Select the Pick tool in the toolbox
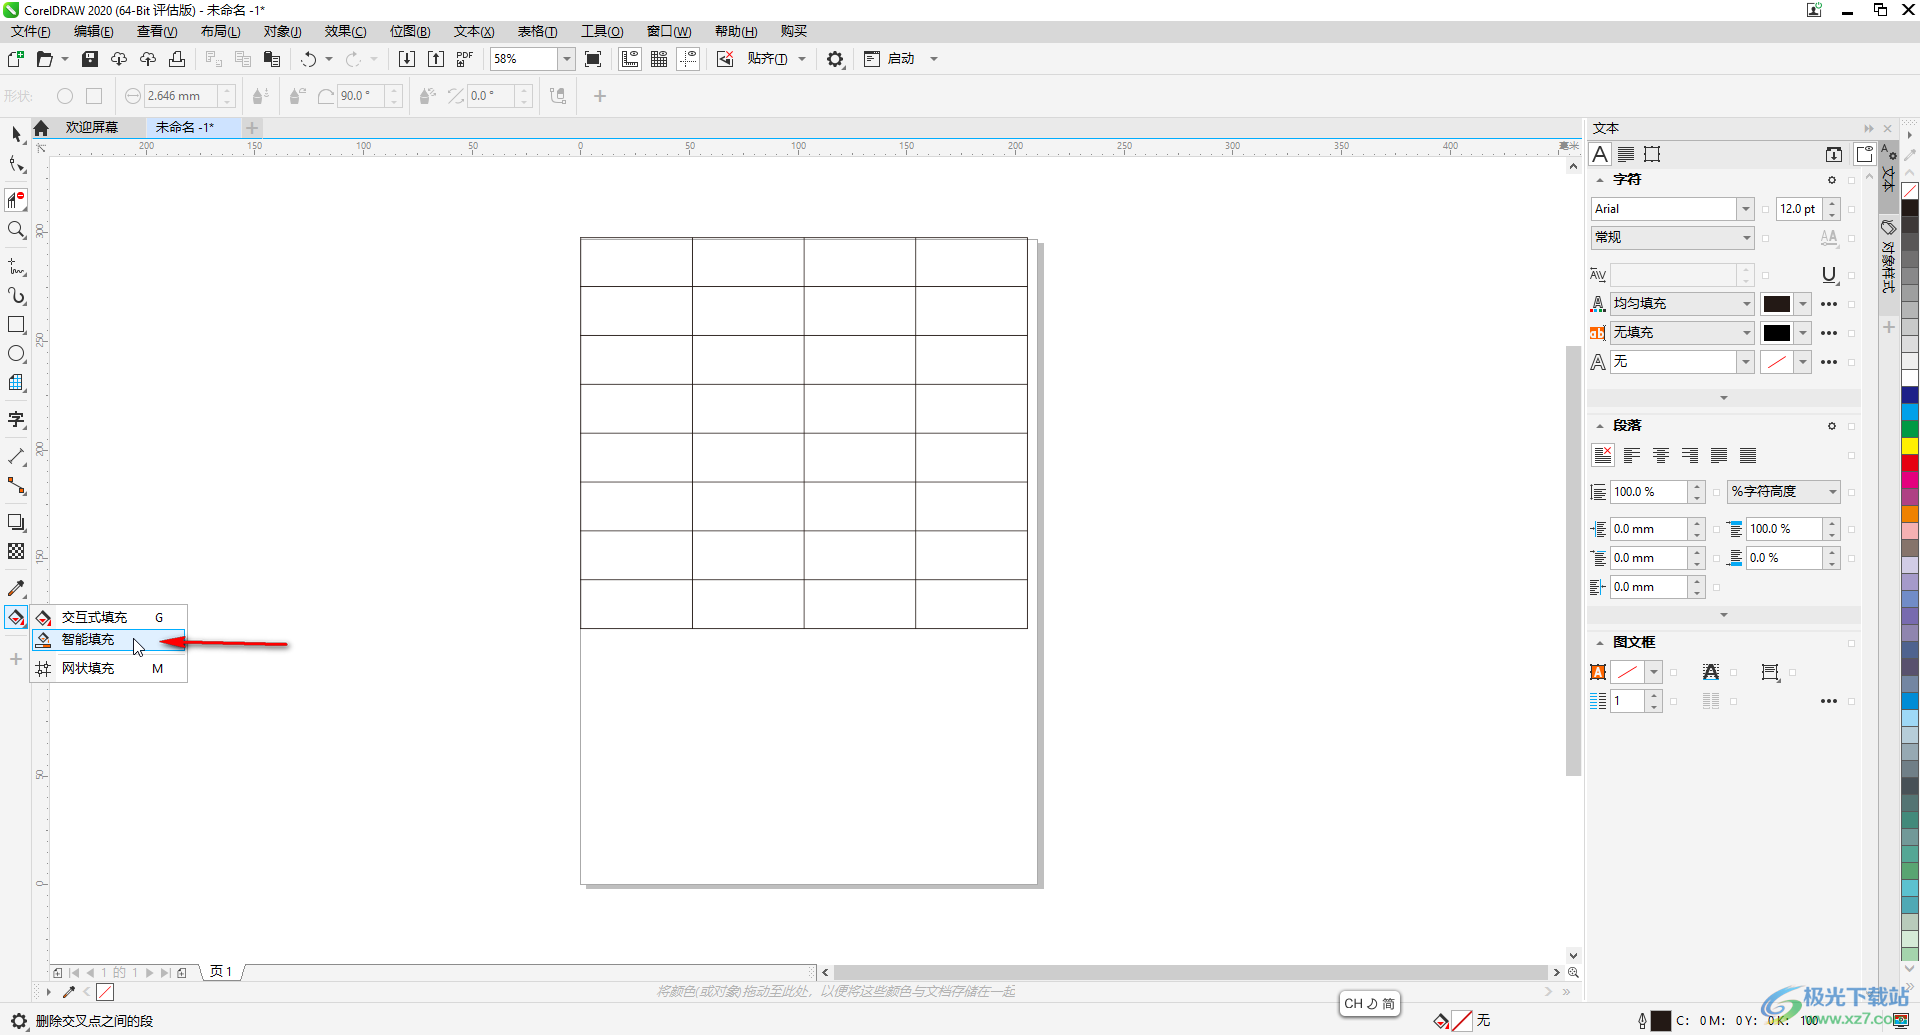The width and height of the screenshot is (1920, 1035). coord(16,134)
